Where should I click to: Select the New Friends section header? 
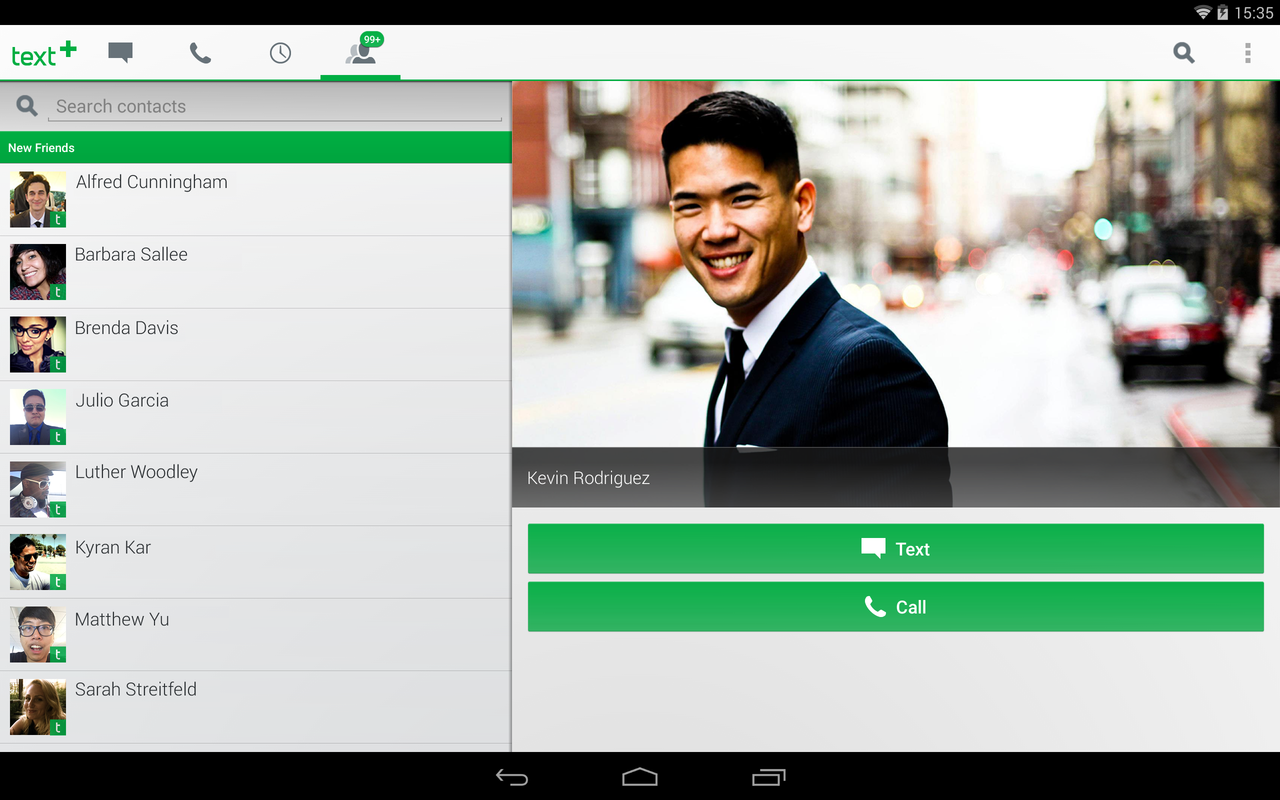pos(255,147)
